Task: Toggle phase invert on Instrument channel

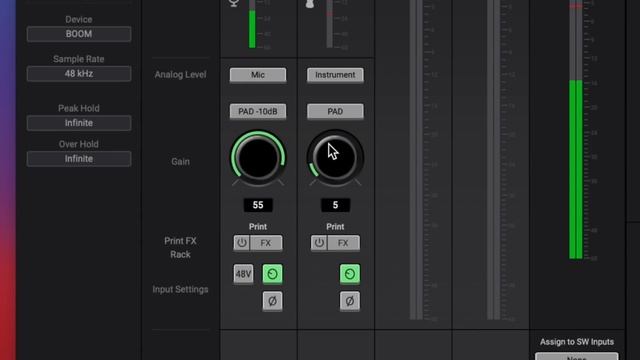Action: coord(350,301)
